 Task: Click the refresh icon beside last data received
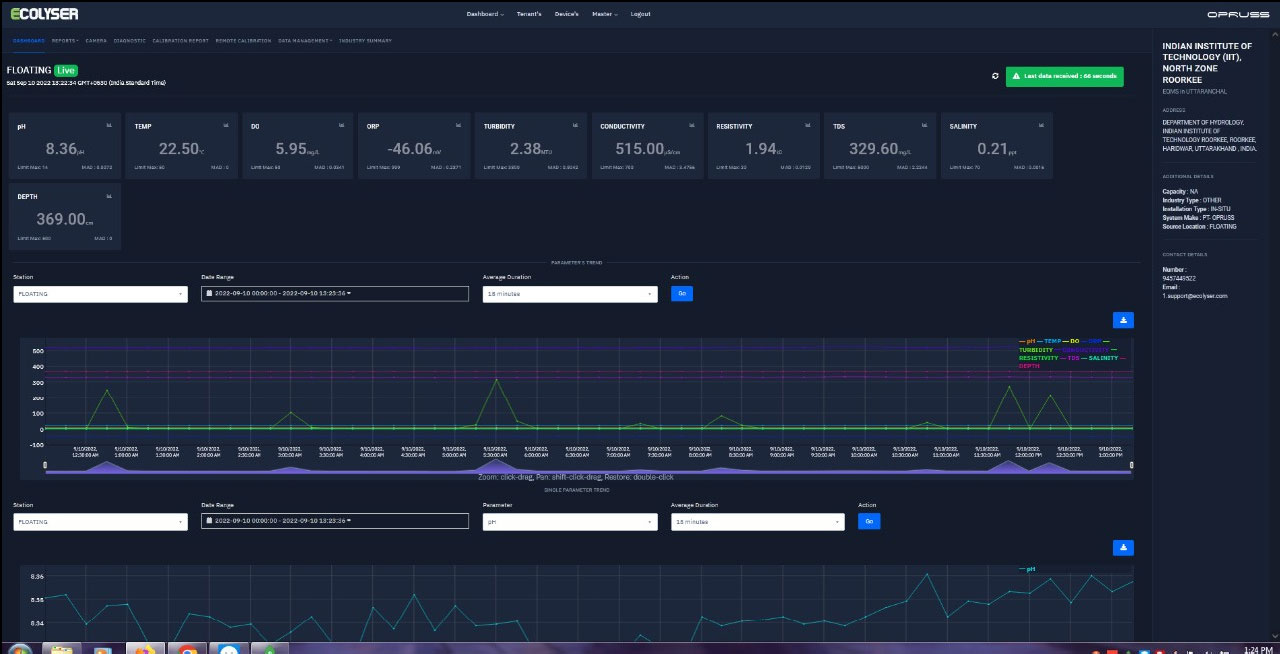pyautogui.click(x=995, y=76)
